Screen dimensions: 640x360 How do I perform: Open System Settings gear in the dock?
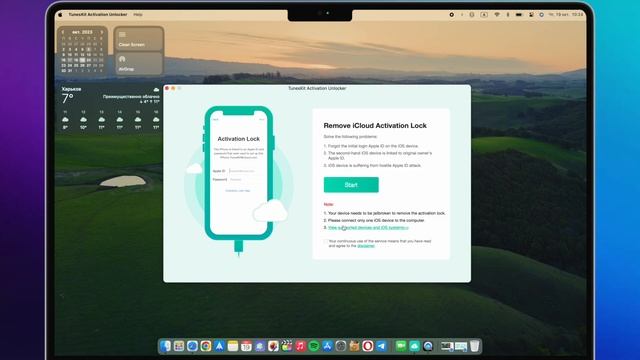(341, 346)
